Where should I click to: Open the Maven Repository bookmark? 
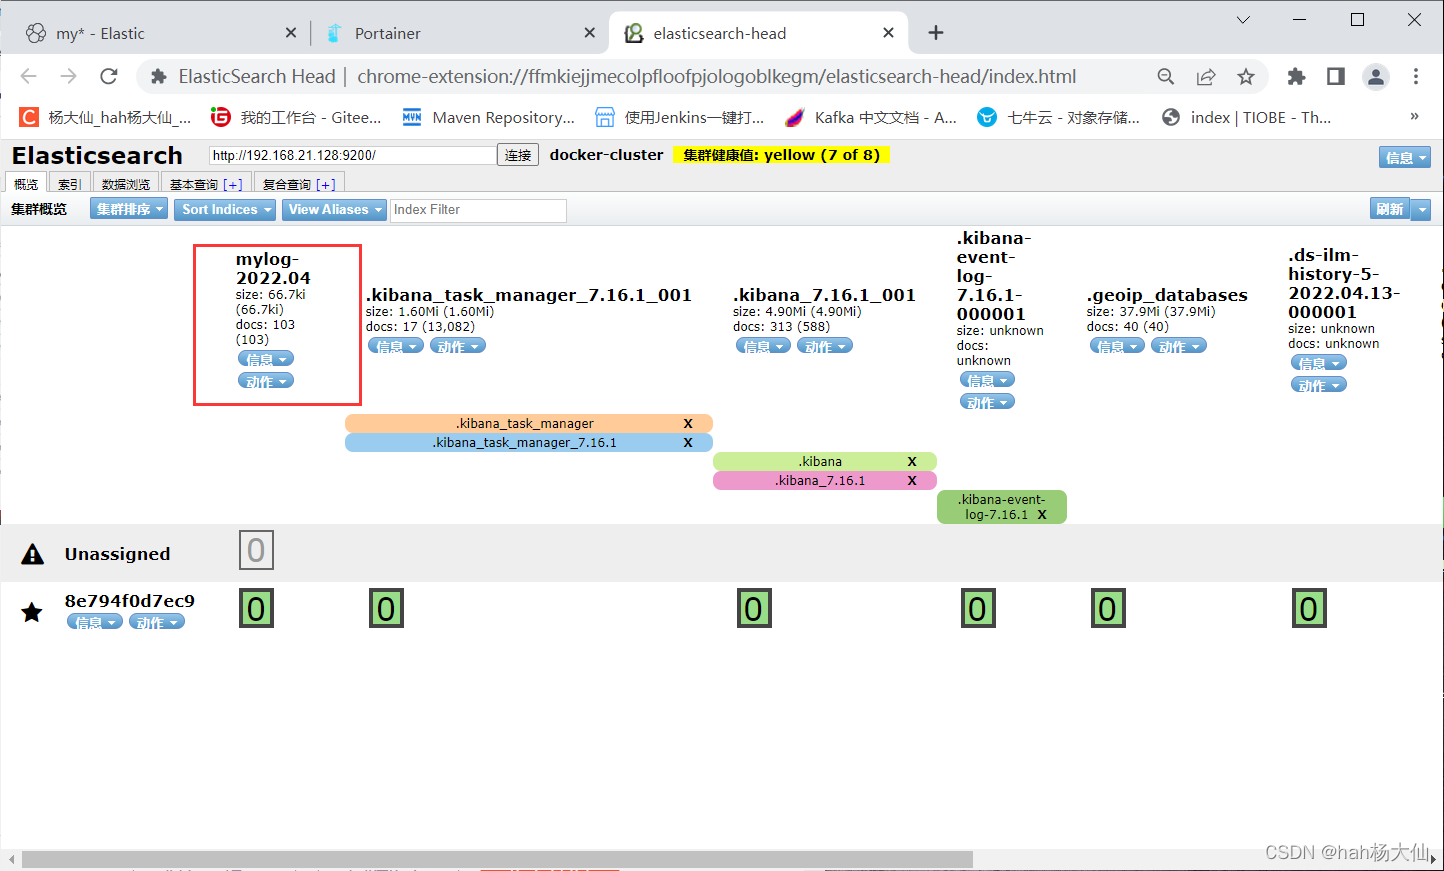[489, 117]
